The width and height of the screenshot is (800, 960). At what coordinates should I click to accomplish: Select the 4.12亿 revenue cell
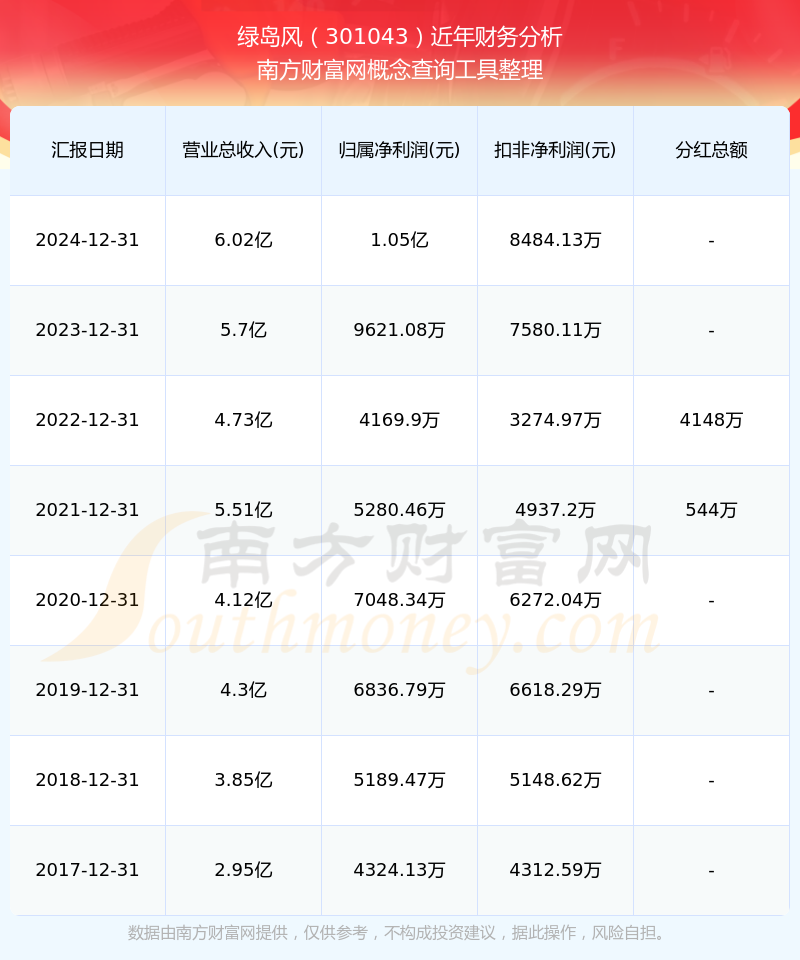pos(244,600)
